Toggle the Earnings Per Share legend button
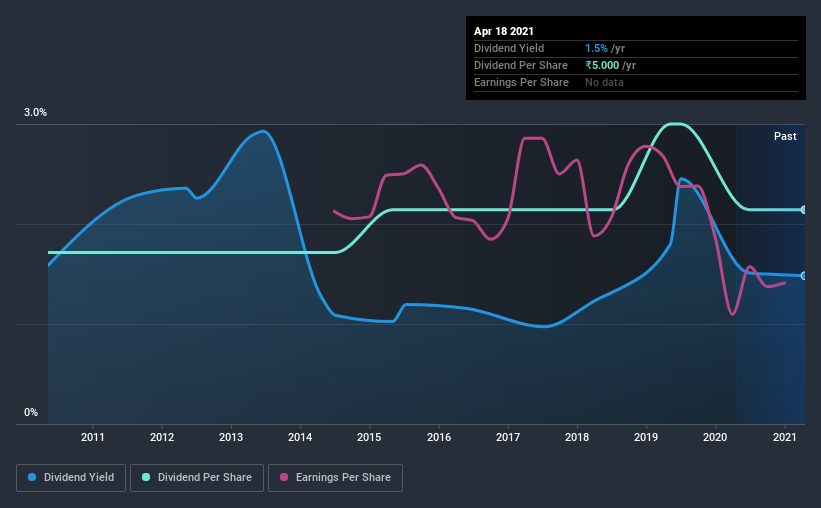821x508 pixels. pos(335,478)
